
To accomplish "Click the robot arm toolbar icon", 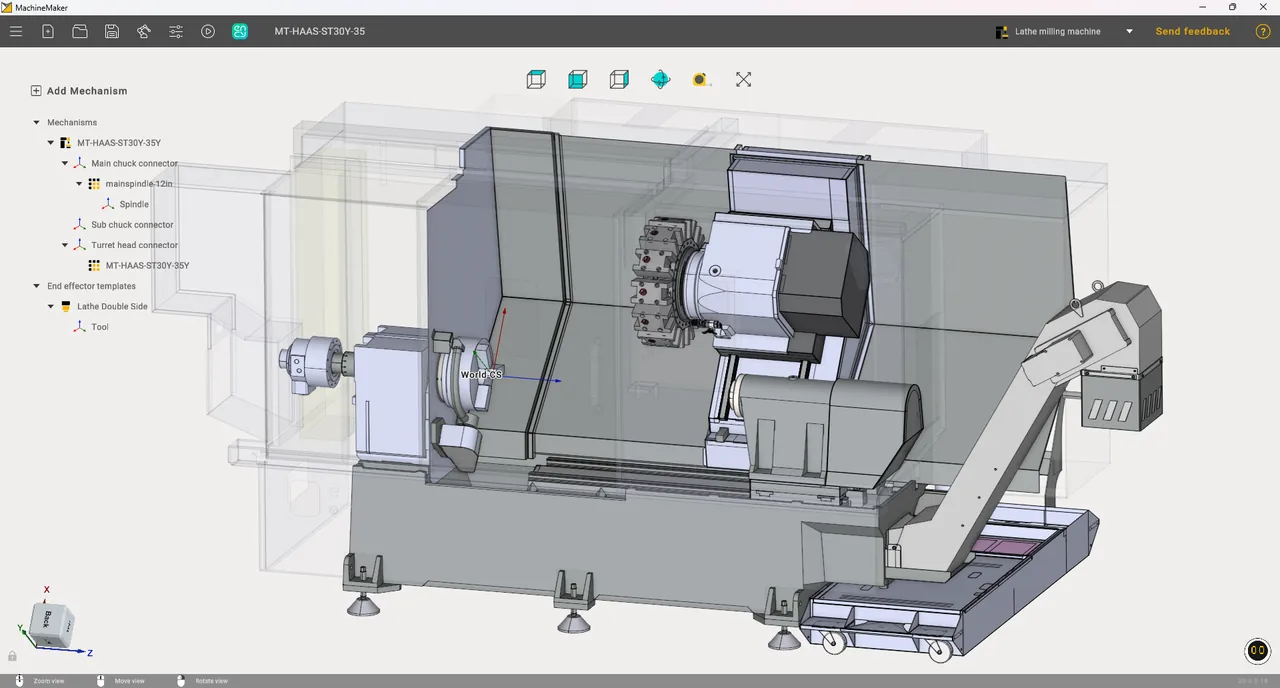I will tap(144, 31).
